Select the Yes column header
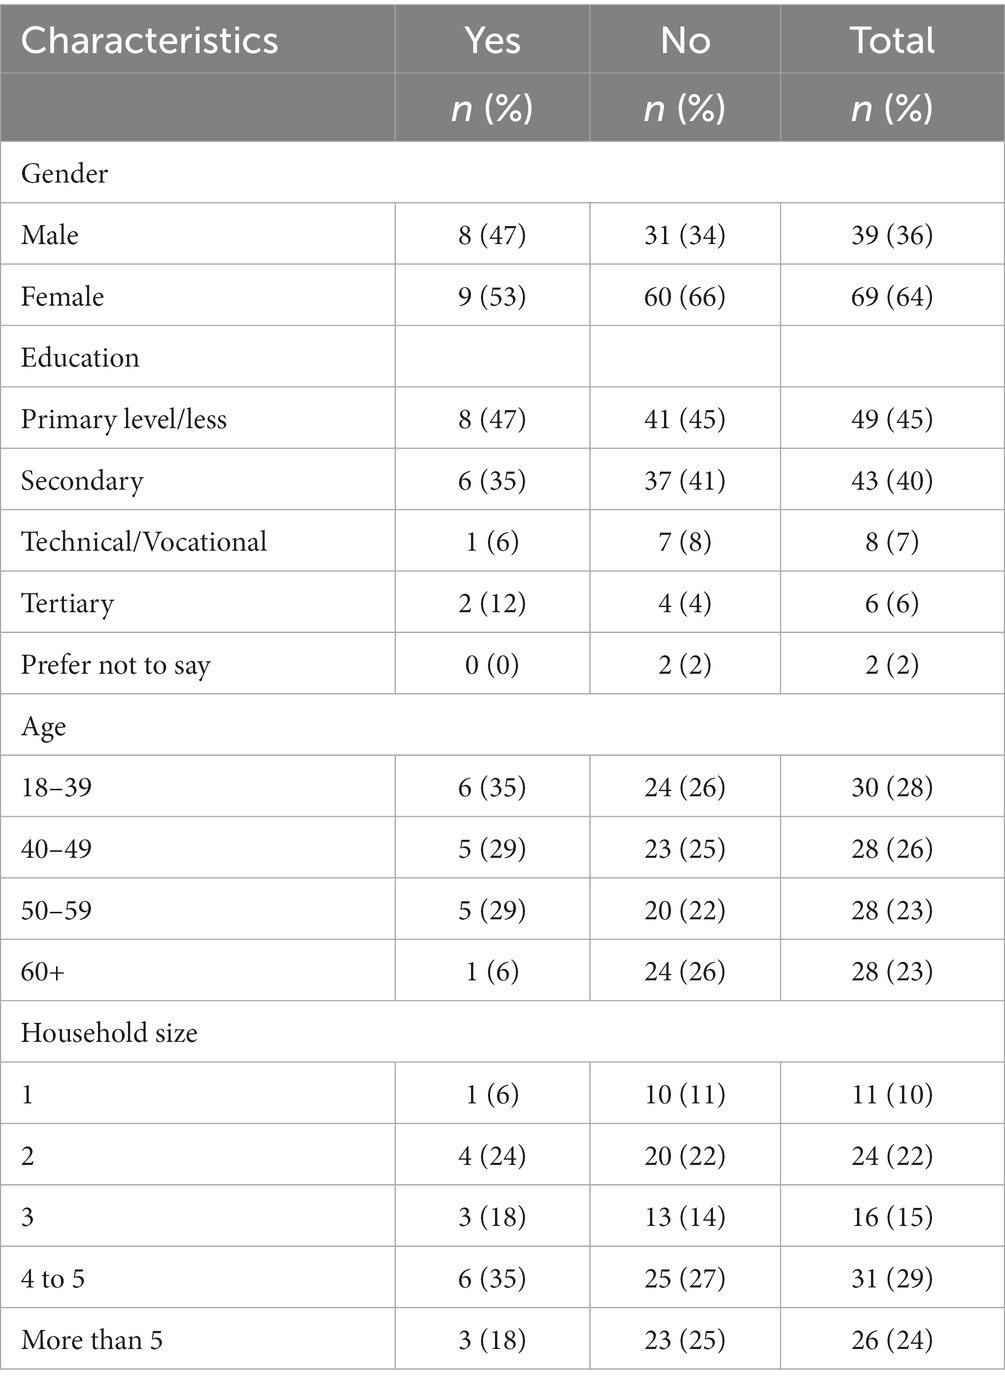The width and height of the screenshot is (1005, 1387). 492,40
